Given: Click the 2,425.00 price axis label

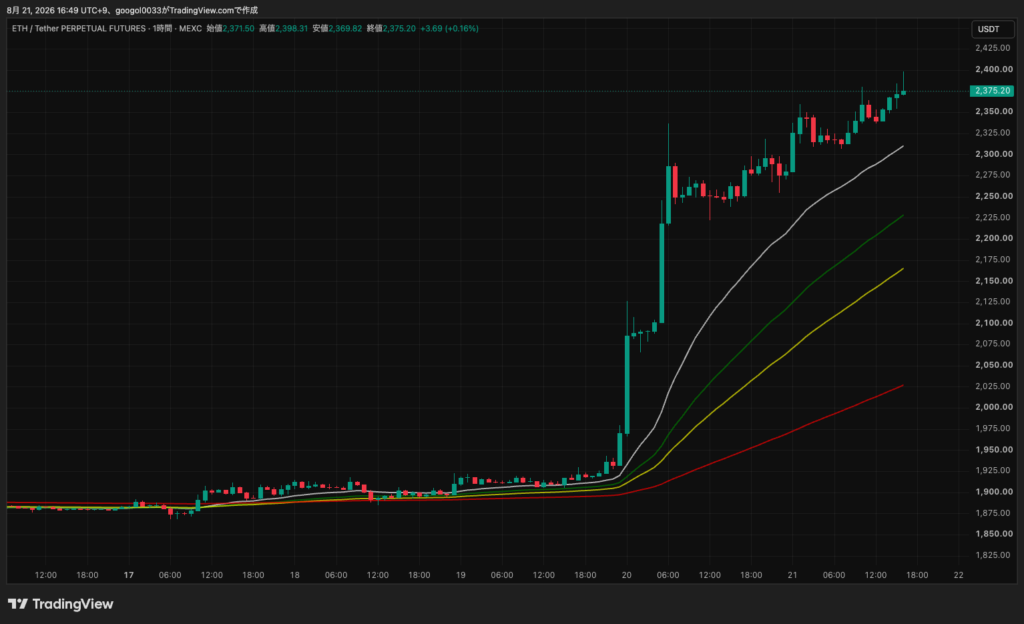Looking at the screenshot, I should tap(993, 48).
